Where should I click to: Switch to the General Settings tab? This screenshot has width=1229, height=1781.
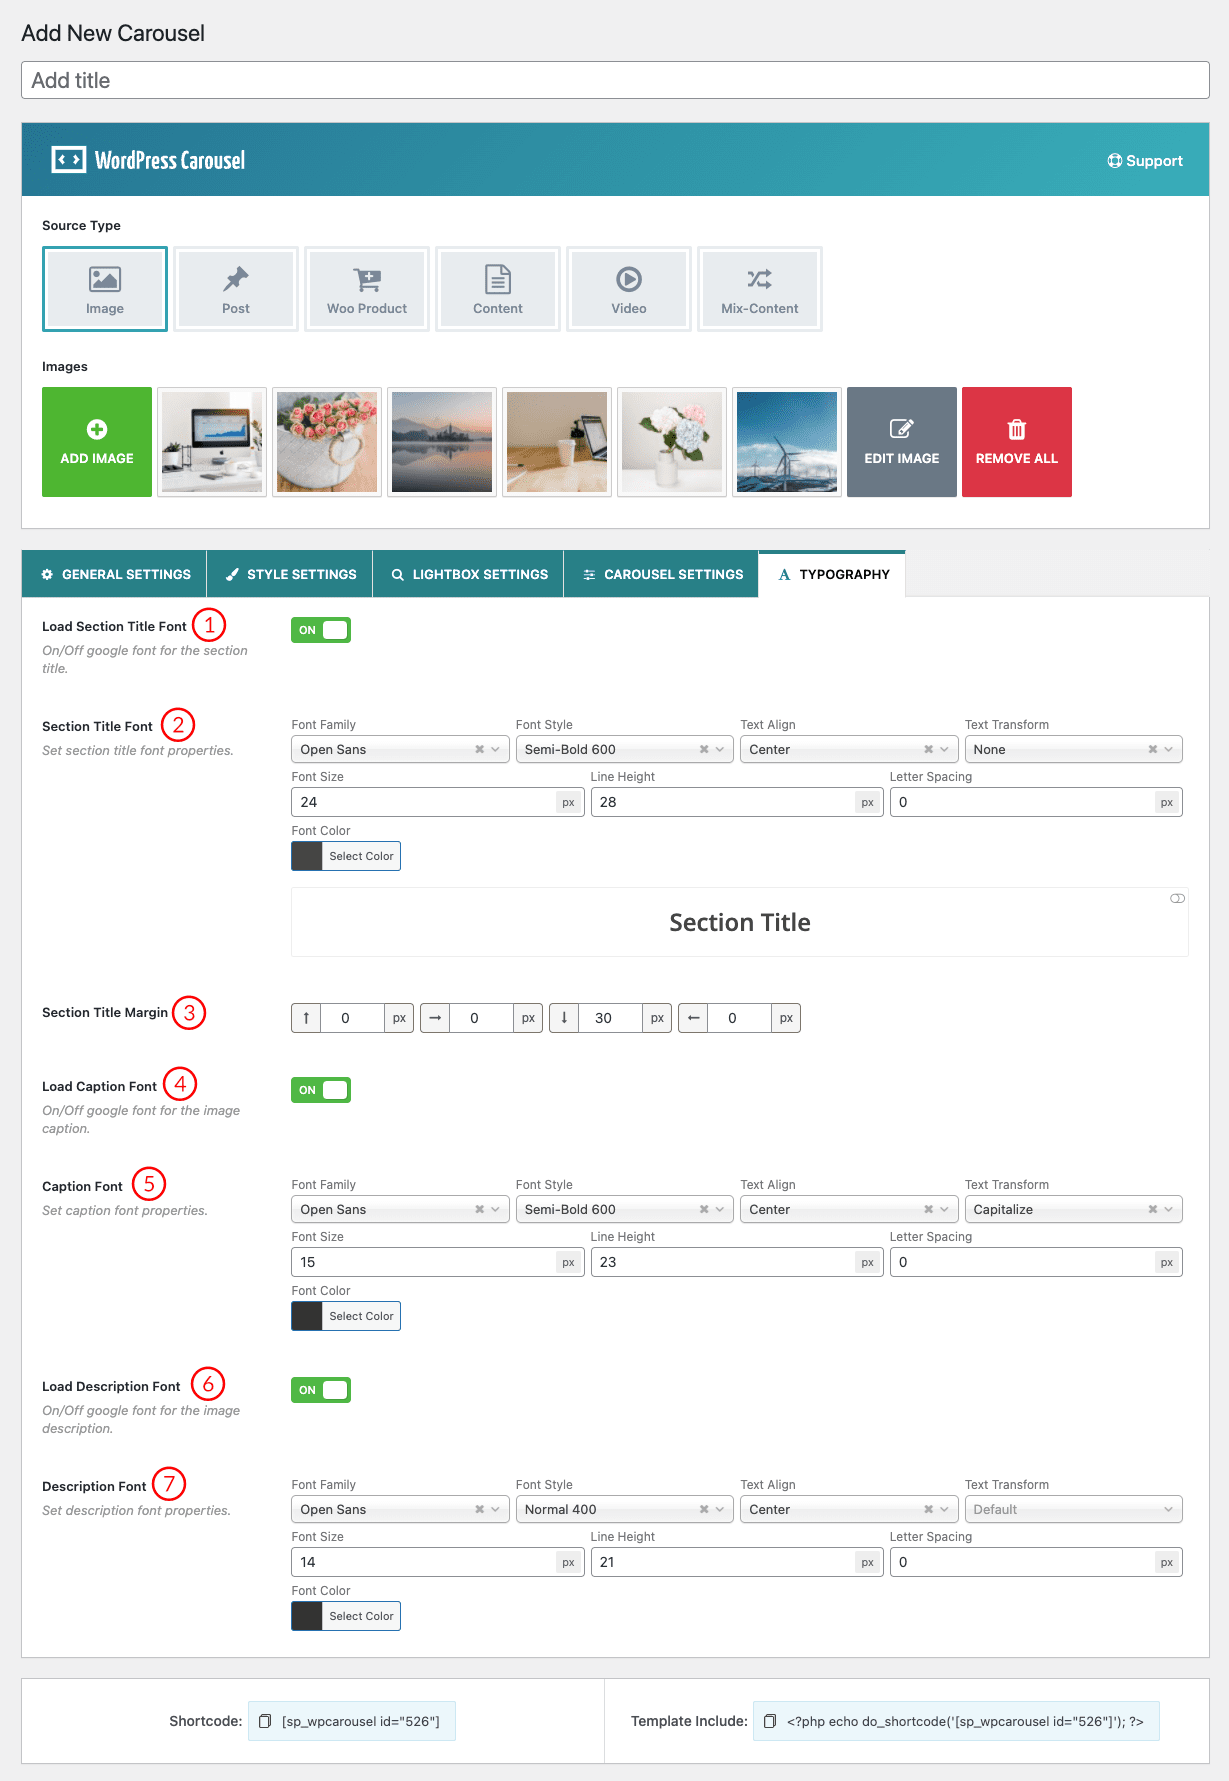coord(115,574)
